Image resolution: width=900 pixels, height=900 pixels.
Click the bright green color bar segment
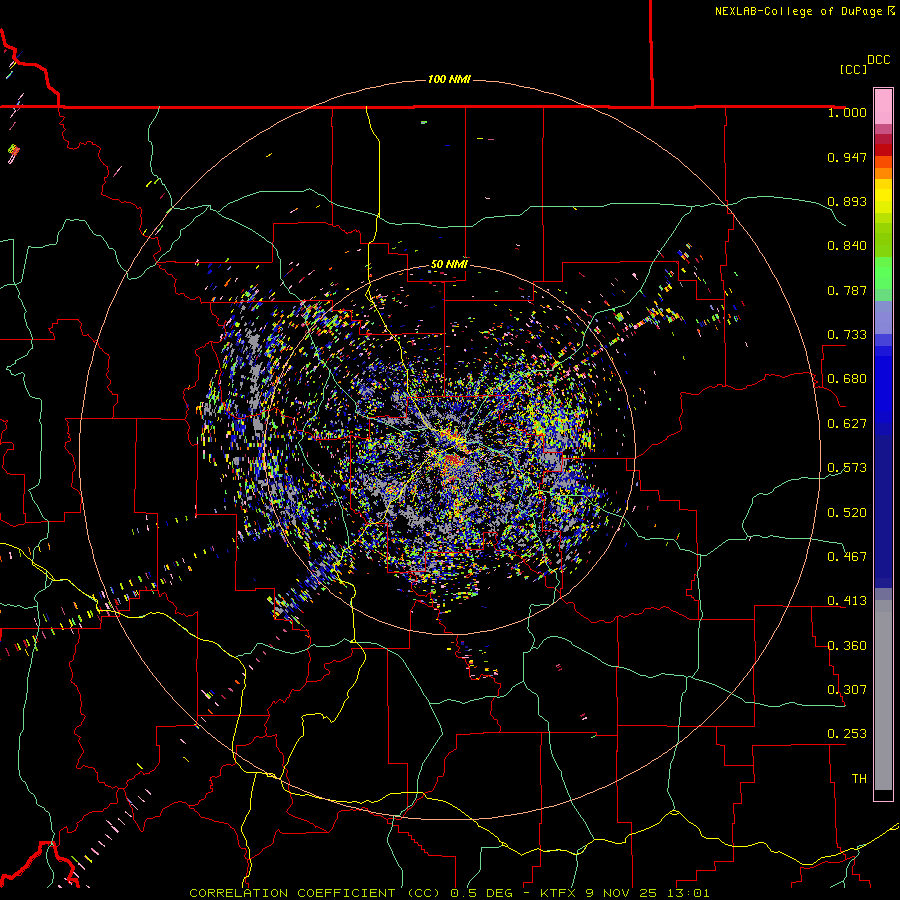pos(883,273)
